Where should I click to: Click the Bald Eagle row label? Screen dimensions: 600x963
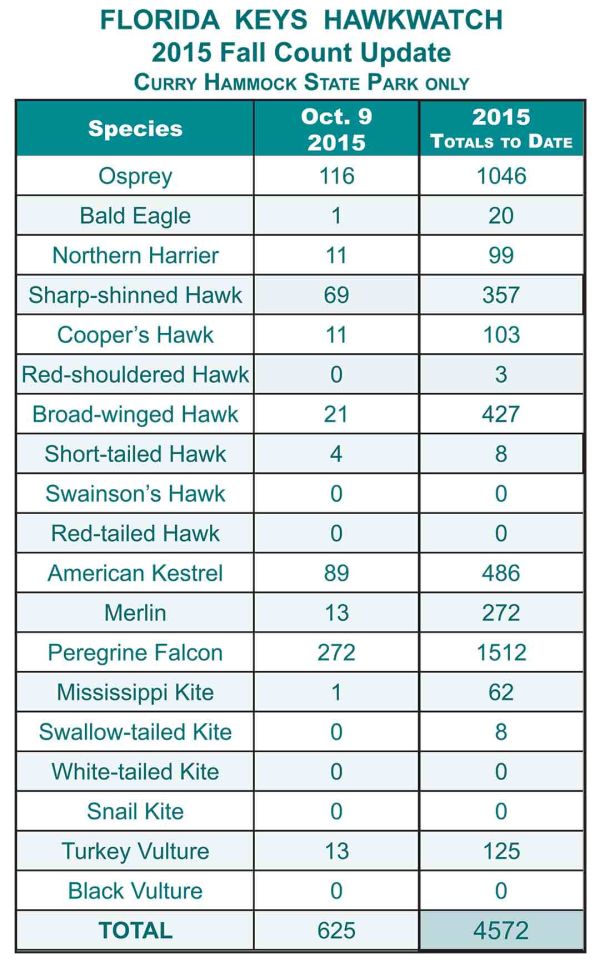(135, 216)
